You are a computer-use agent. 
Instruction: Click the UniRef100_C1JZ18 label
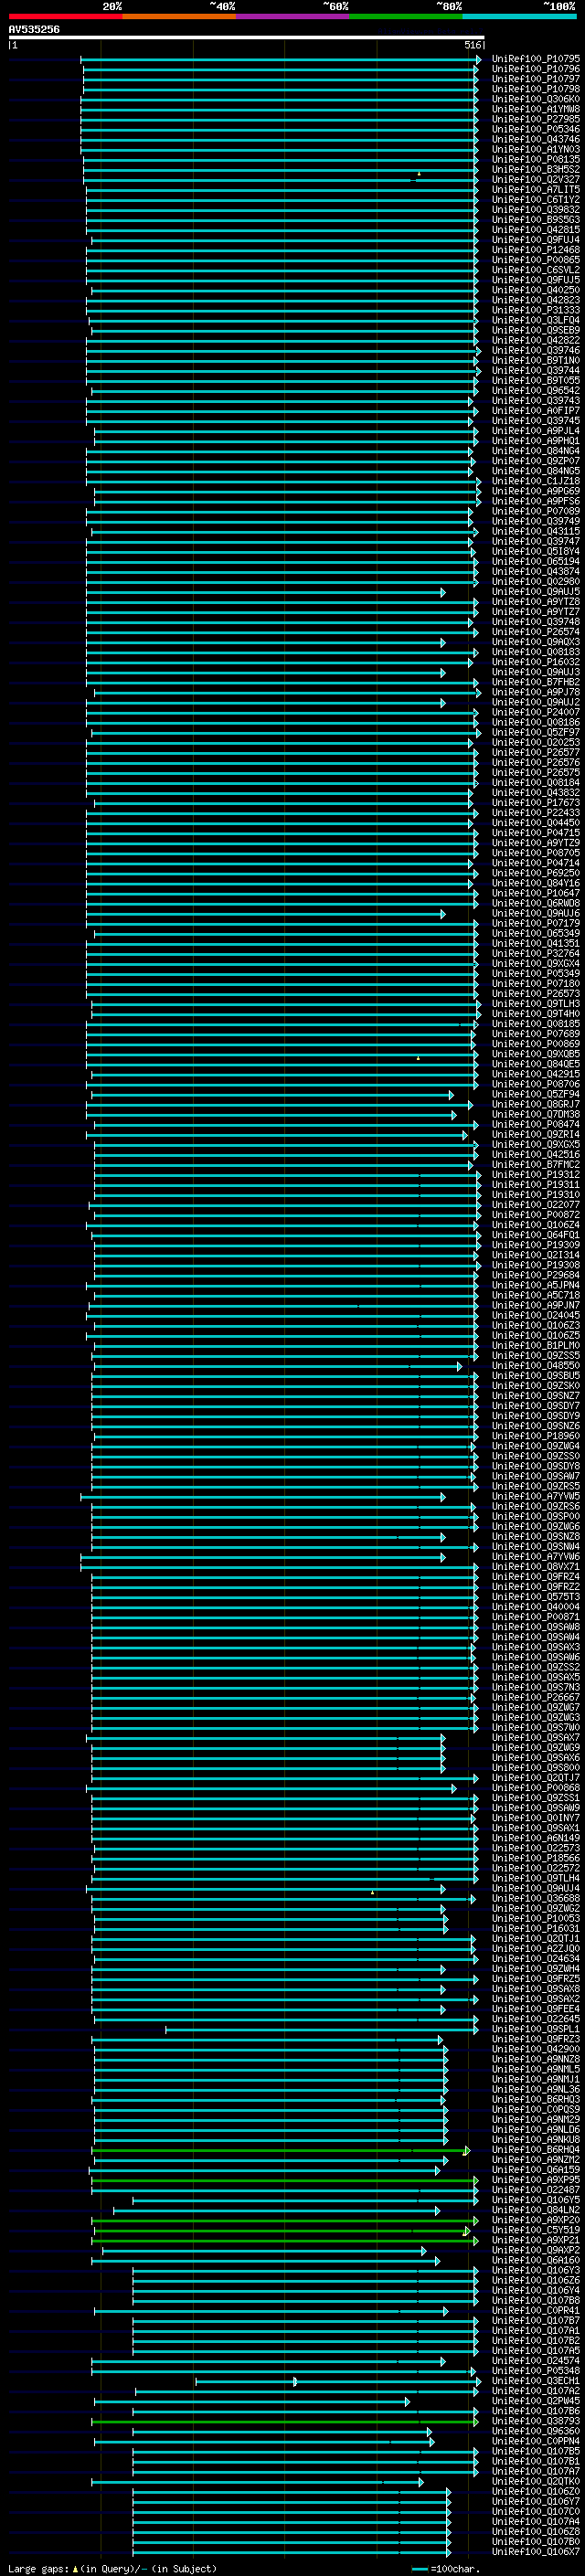coord(536,481)
